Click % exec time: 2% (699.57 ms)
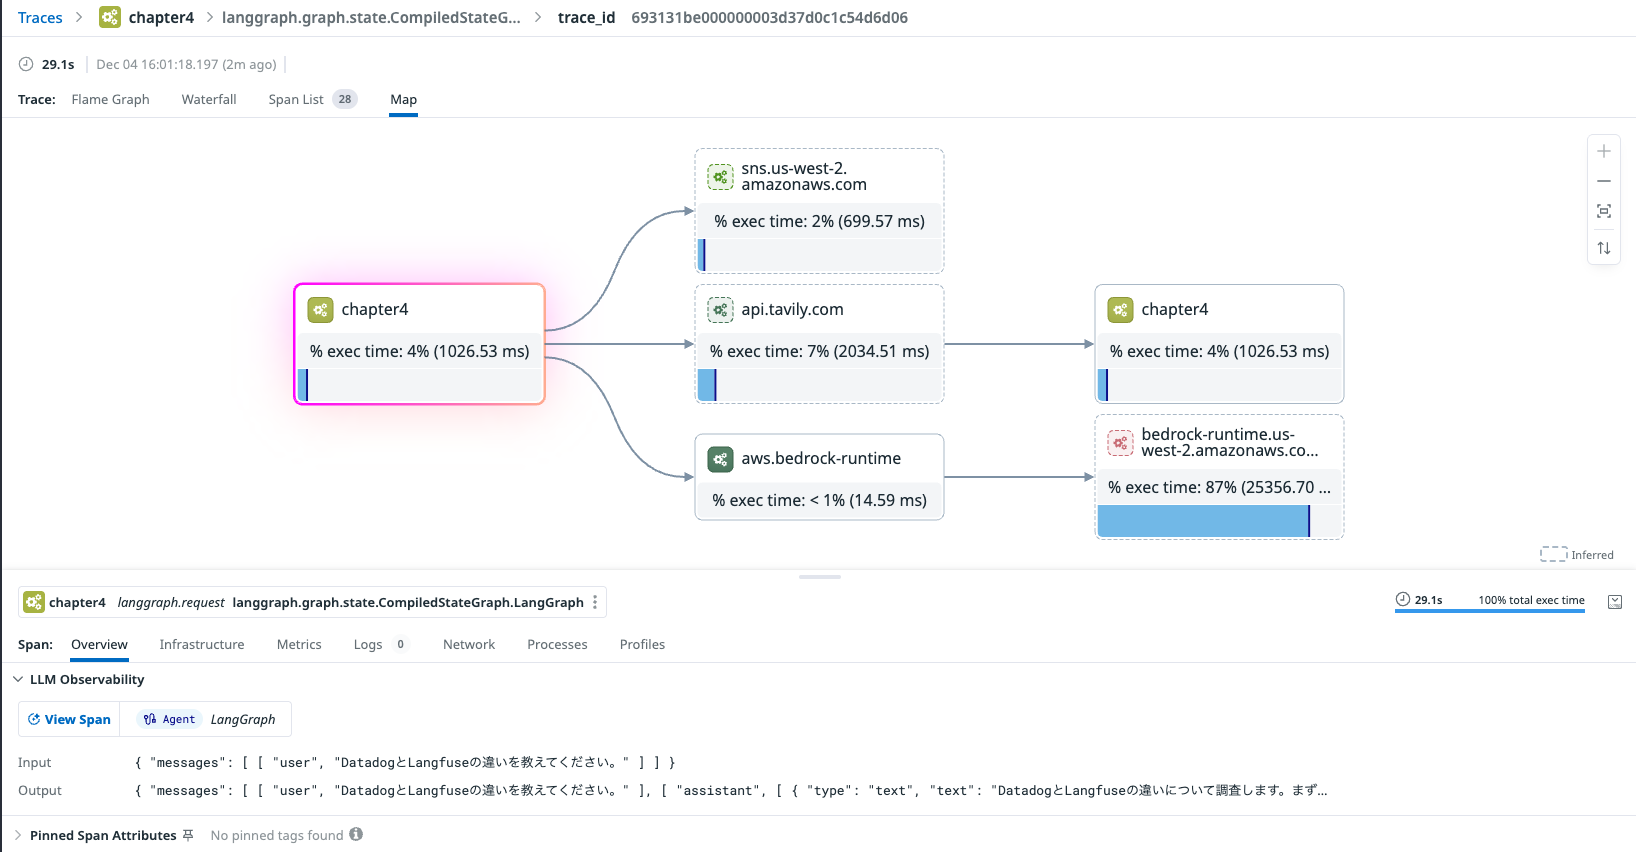The height and width of the screenshot is (852, 1636). (x=820, y=221)
